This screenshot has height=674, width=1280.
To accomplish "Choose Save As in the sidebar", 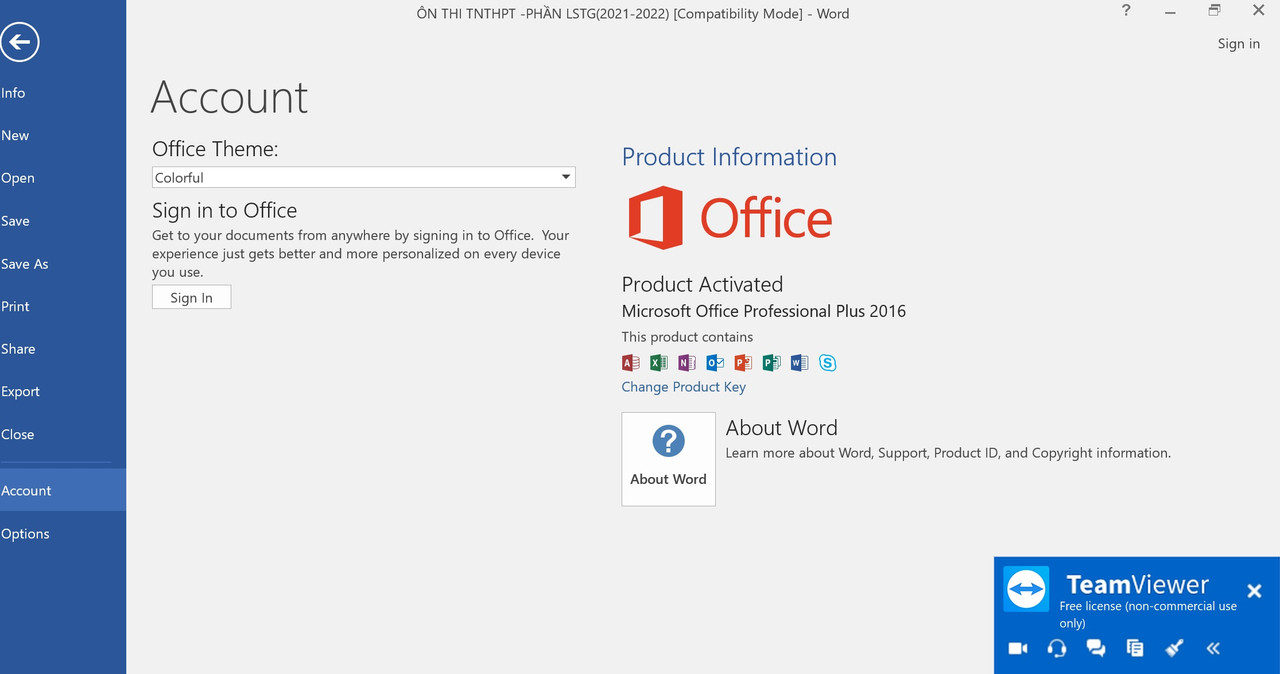I will click(x=63, y=264).
